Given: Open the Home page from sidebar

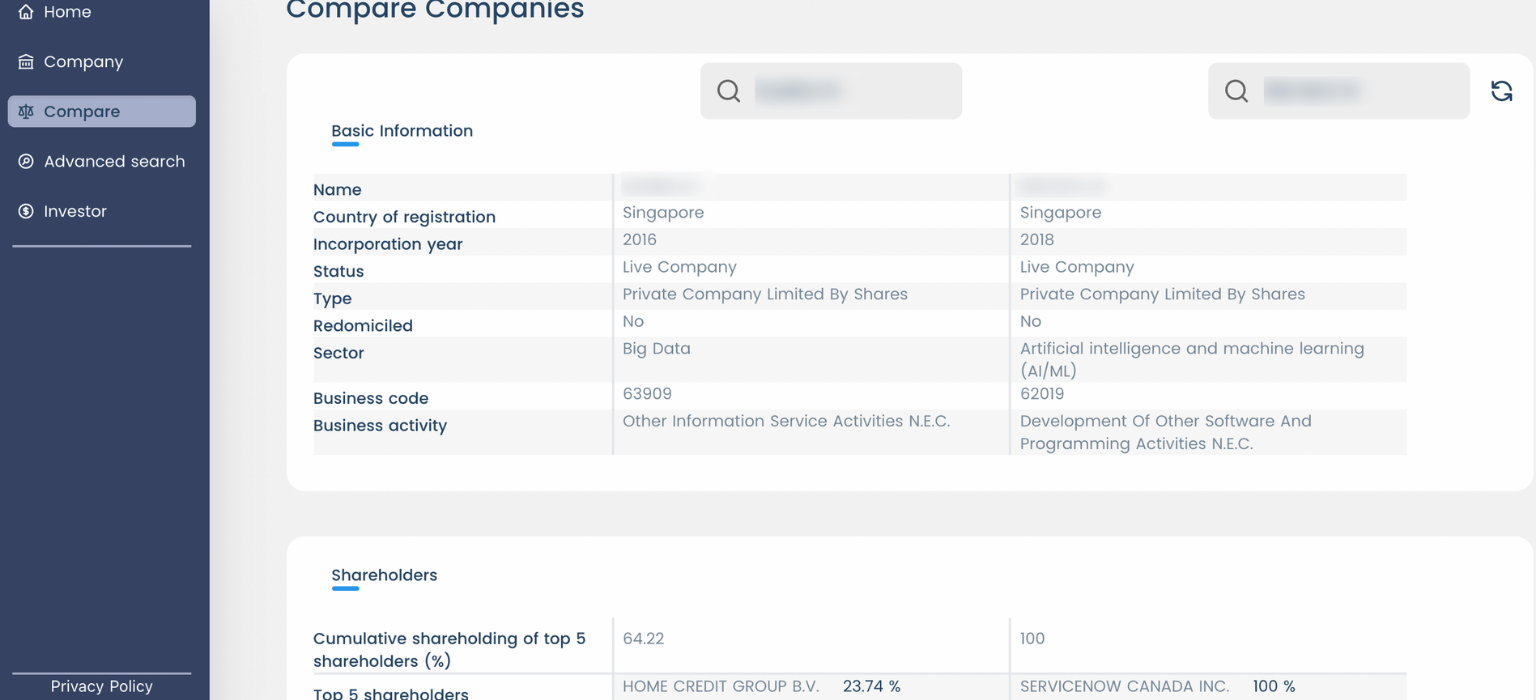Looking at the screenshot, I should pos(67,12).
